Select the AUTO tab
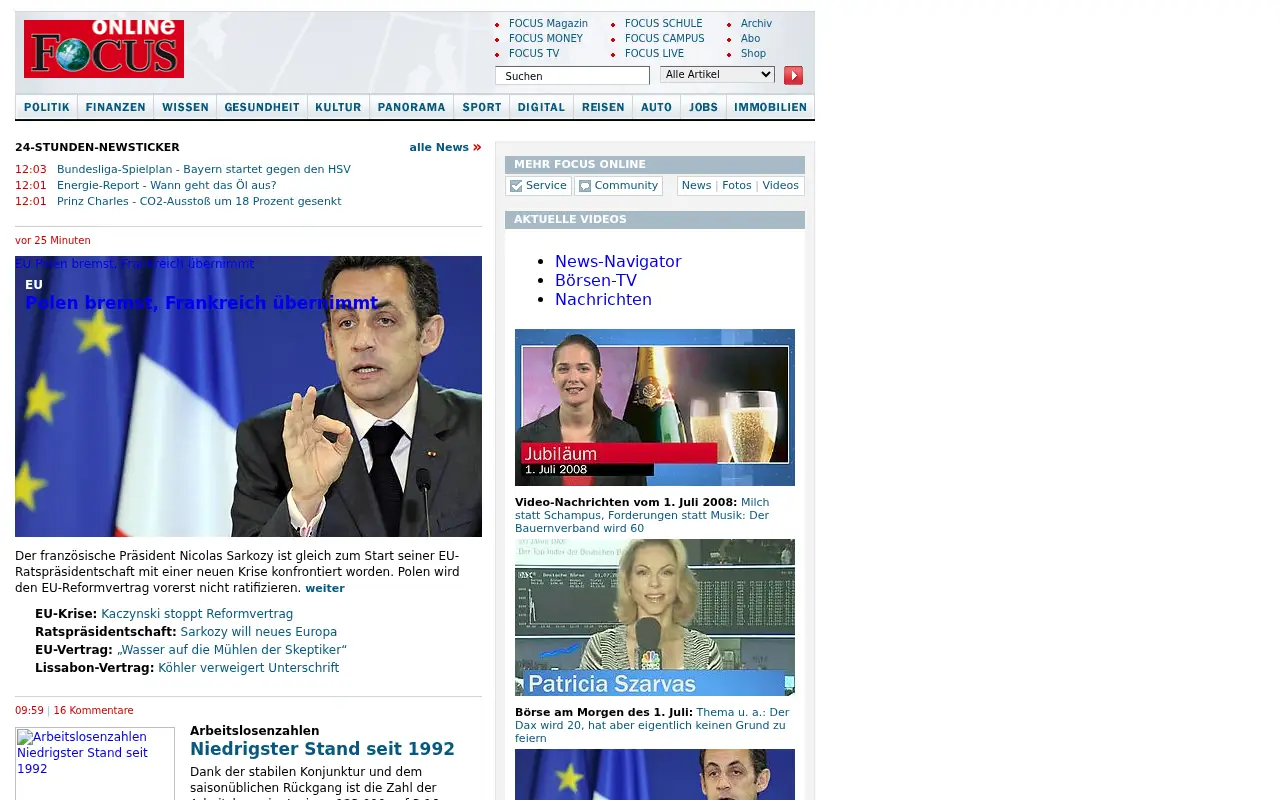The height and width of the screenshot is (800, 1280). tap(656, 107)
